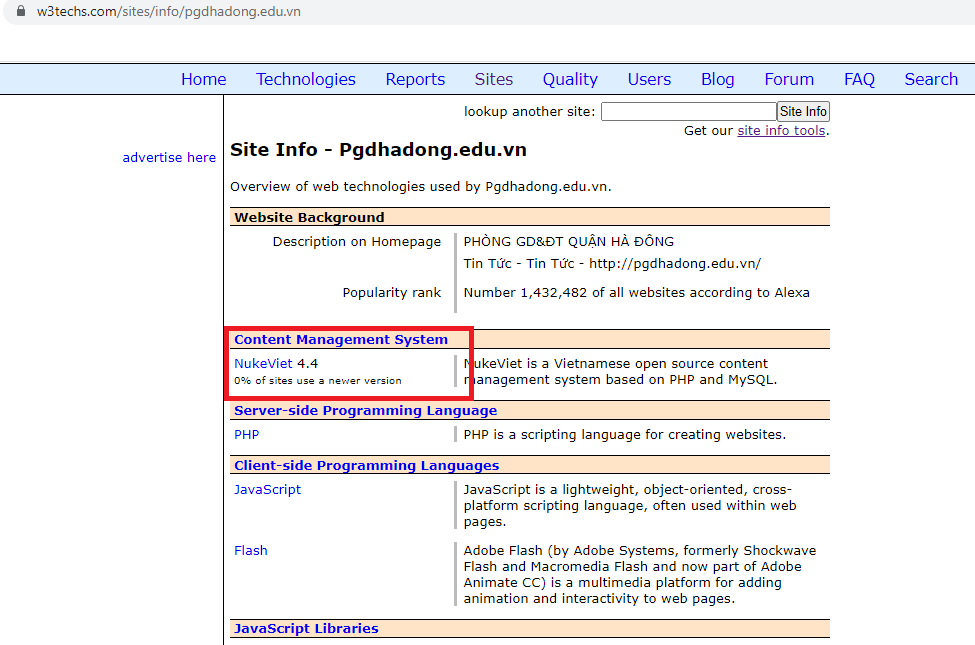
Task: Open the Client-side Programming Languages heading link
Action: [366, 465]
